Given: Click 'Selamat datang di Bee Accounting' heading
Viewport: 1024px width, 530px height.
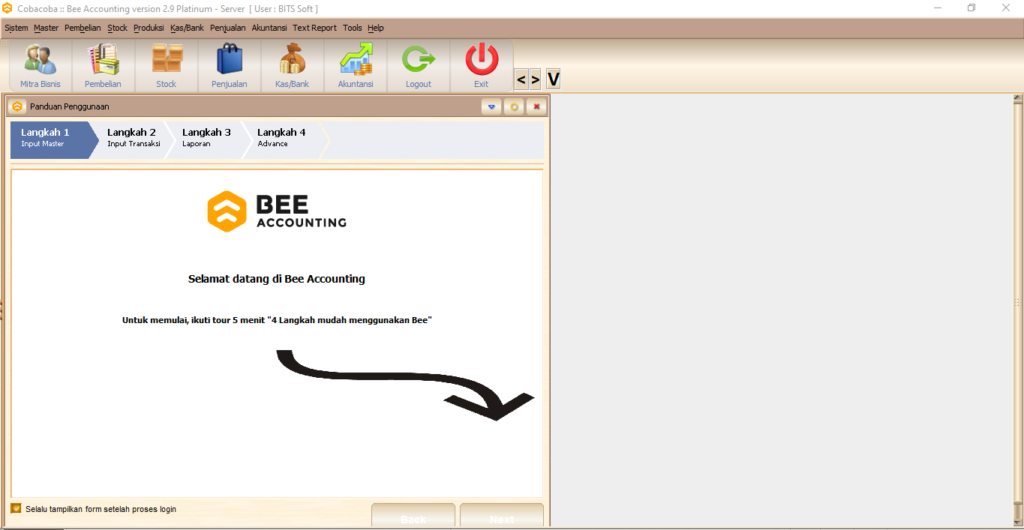Looking at the screenshot, I should point(276,279).
